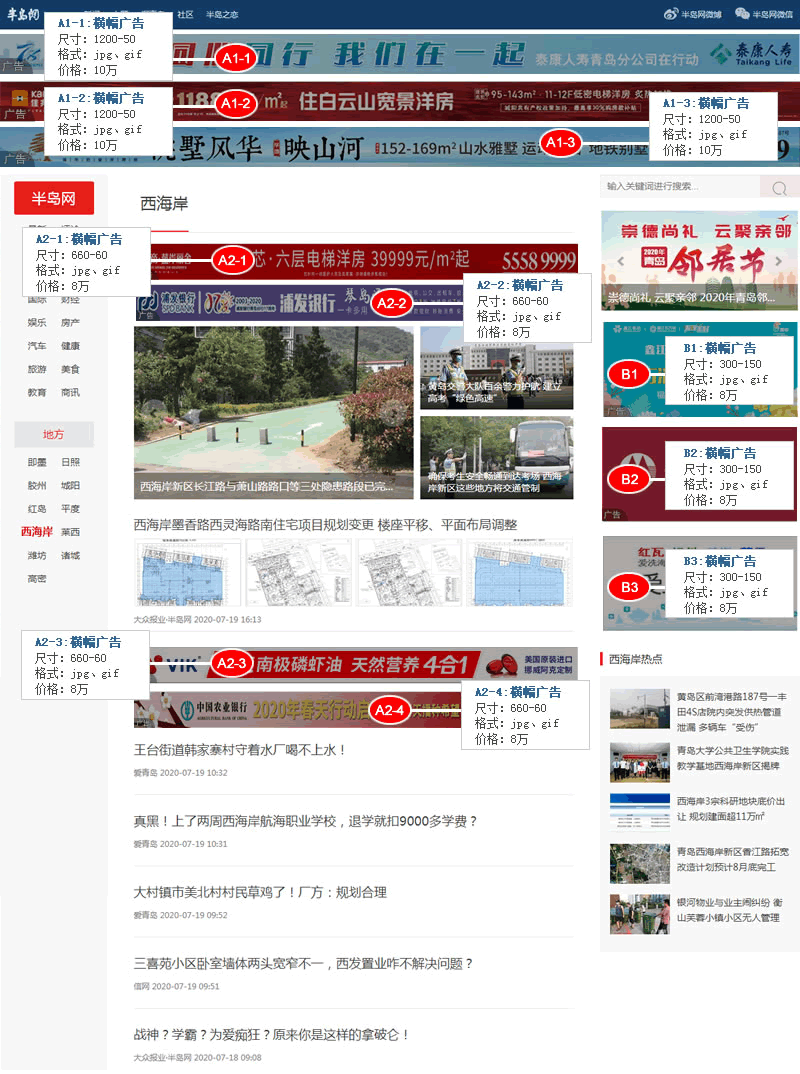Select the 旅游 channel
Viewport: 800px width, 1074px height.
(37, 369)
